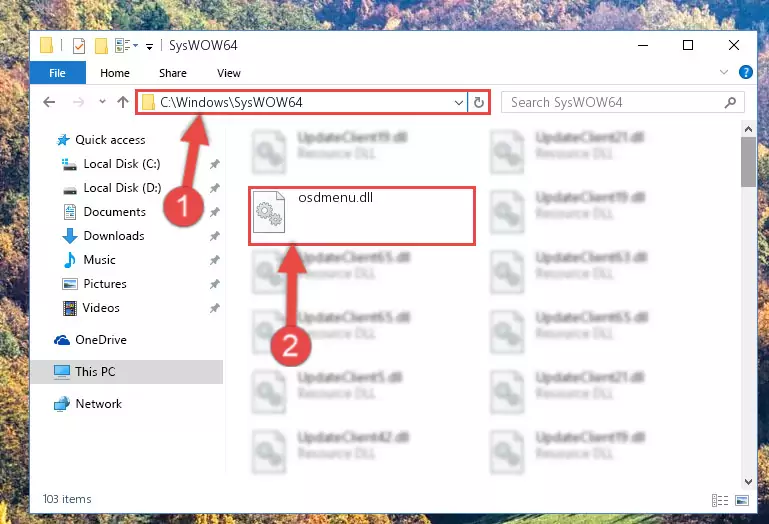The height and width of the screenshot is (524, 769).
Task: Switch to Large icons view in status bar
Action: [742, 500]
